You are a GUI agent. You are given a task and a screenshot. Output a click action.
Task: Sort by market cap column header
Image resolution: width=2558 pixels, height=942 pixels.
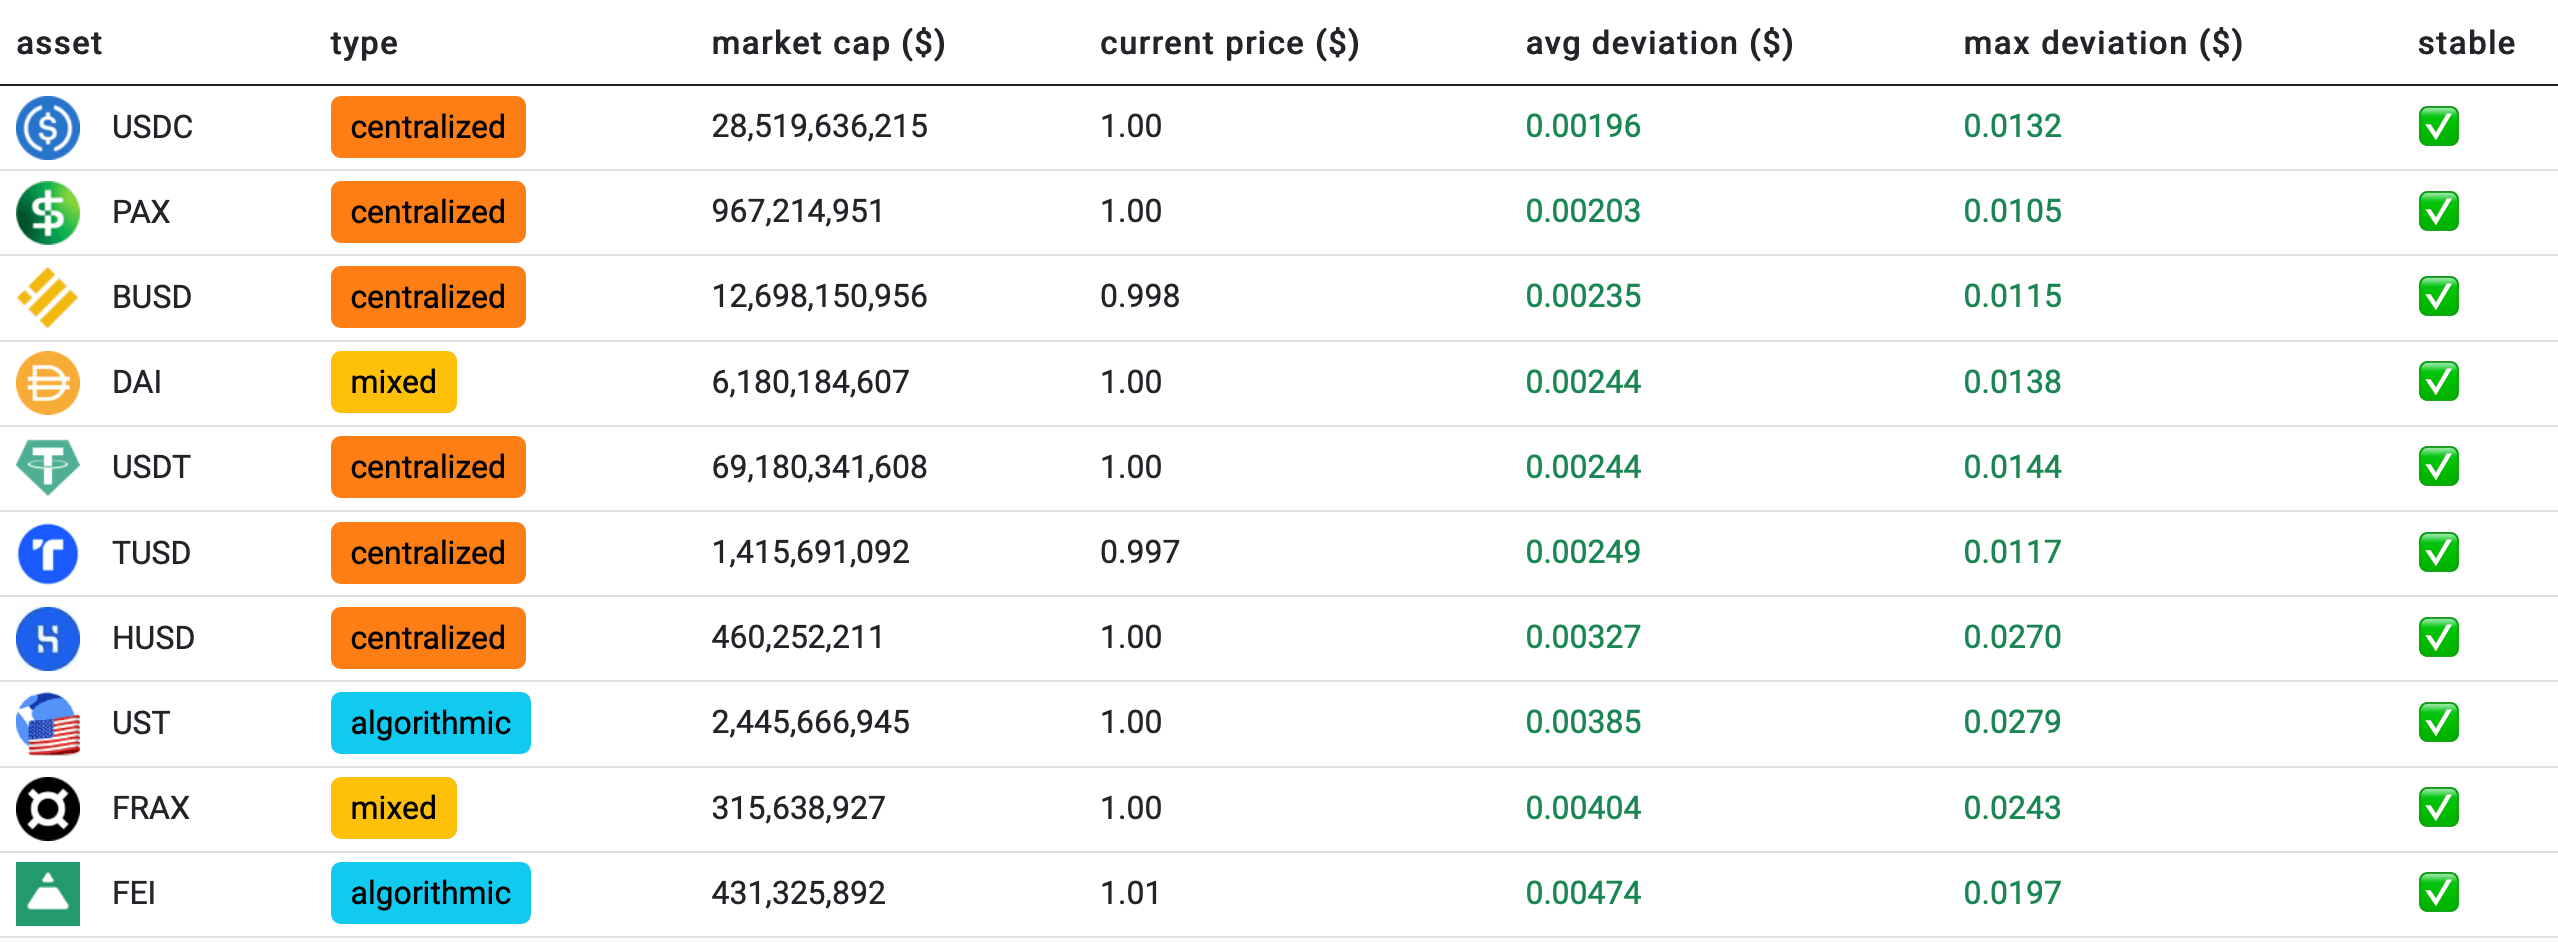828,43
